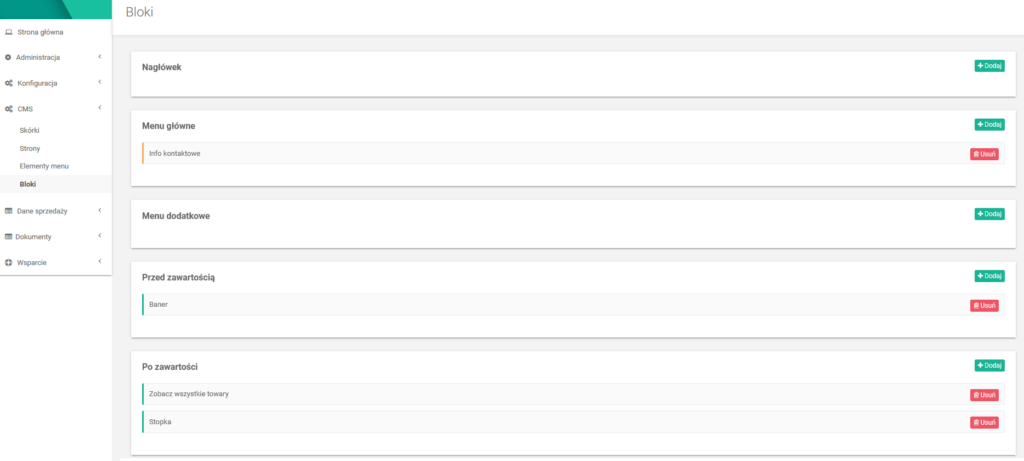Expand the Dane sprzedaży chevron

(x=99, y=211)
